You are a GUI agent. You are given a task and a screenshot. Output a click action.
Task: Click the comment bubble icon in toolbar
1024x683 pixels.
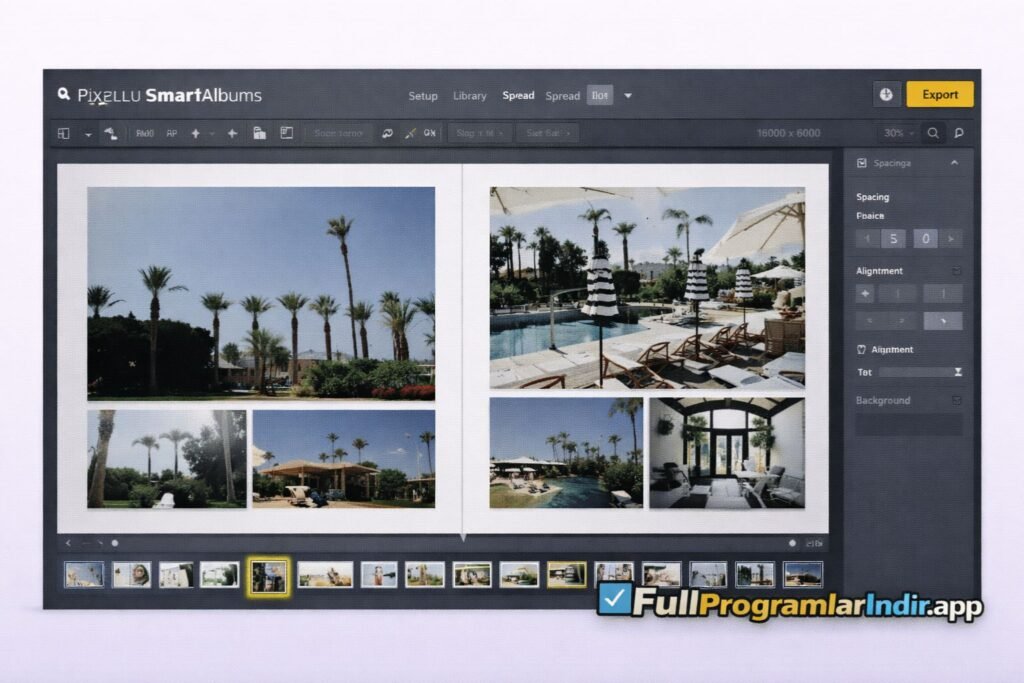tap(959, 133)
